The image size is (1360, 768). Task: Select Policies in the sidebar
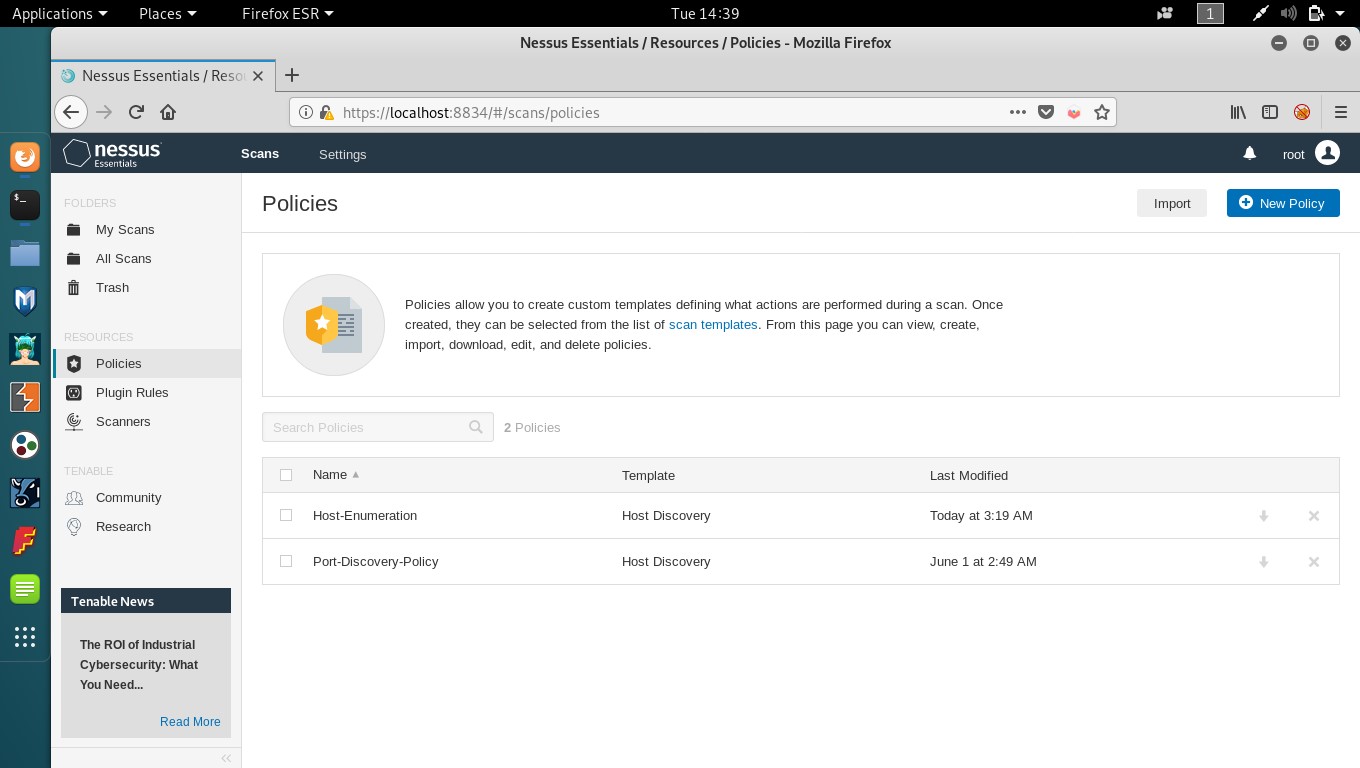click(146, 363)
